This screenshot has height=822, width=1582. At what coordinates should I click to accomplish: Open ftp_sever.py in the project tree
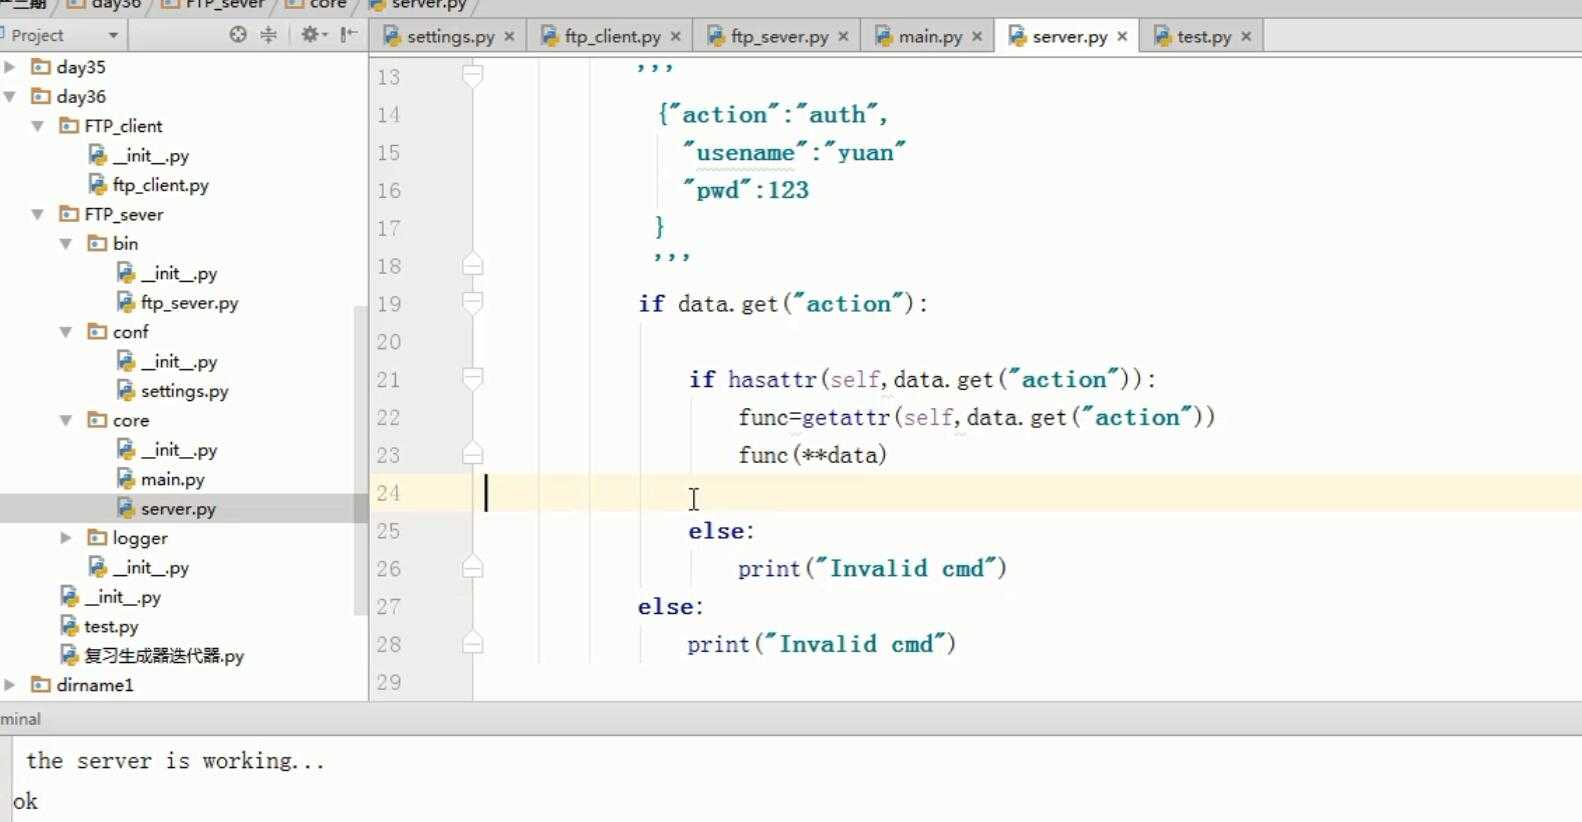189,302
